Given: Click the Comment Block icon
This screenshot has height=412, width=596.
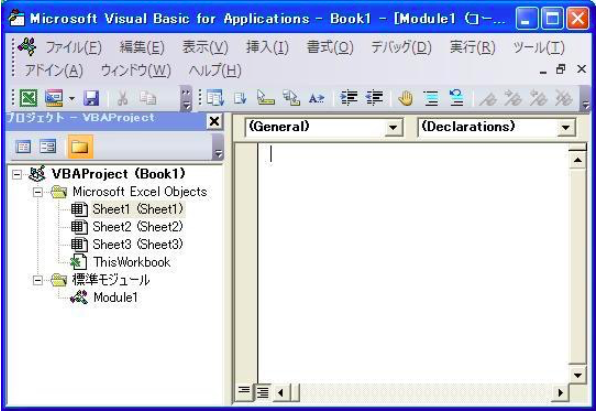Looking at the screenshot, I should pyautogui.click(x=431, y=98).
